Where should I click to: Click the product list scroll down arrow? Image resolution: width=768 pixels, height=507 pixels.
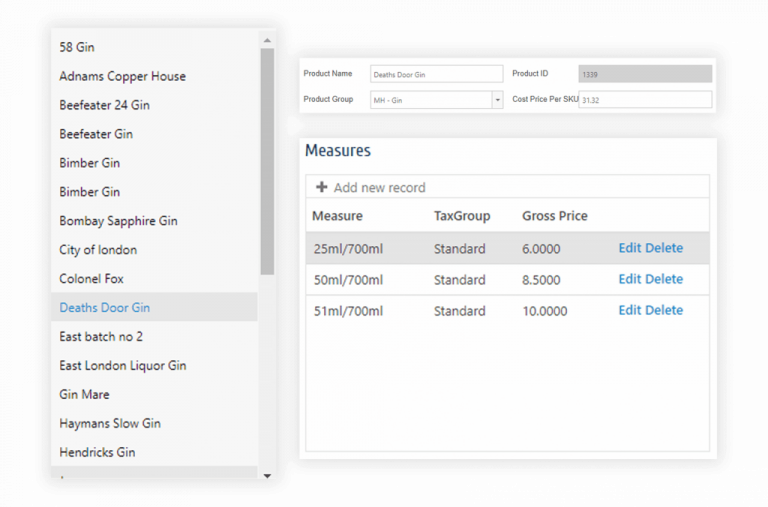[x=267, y=476]
